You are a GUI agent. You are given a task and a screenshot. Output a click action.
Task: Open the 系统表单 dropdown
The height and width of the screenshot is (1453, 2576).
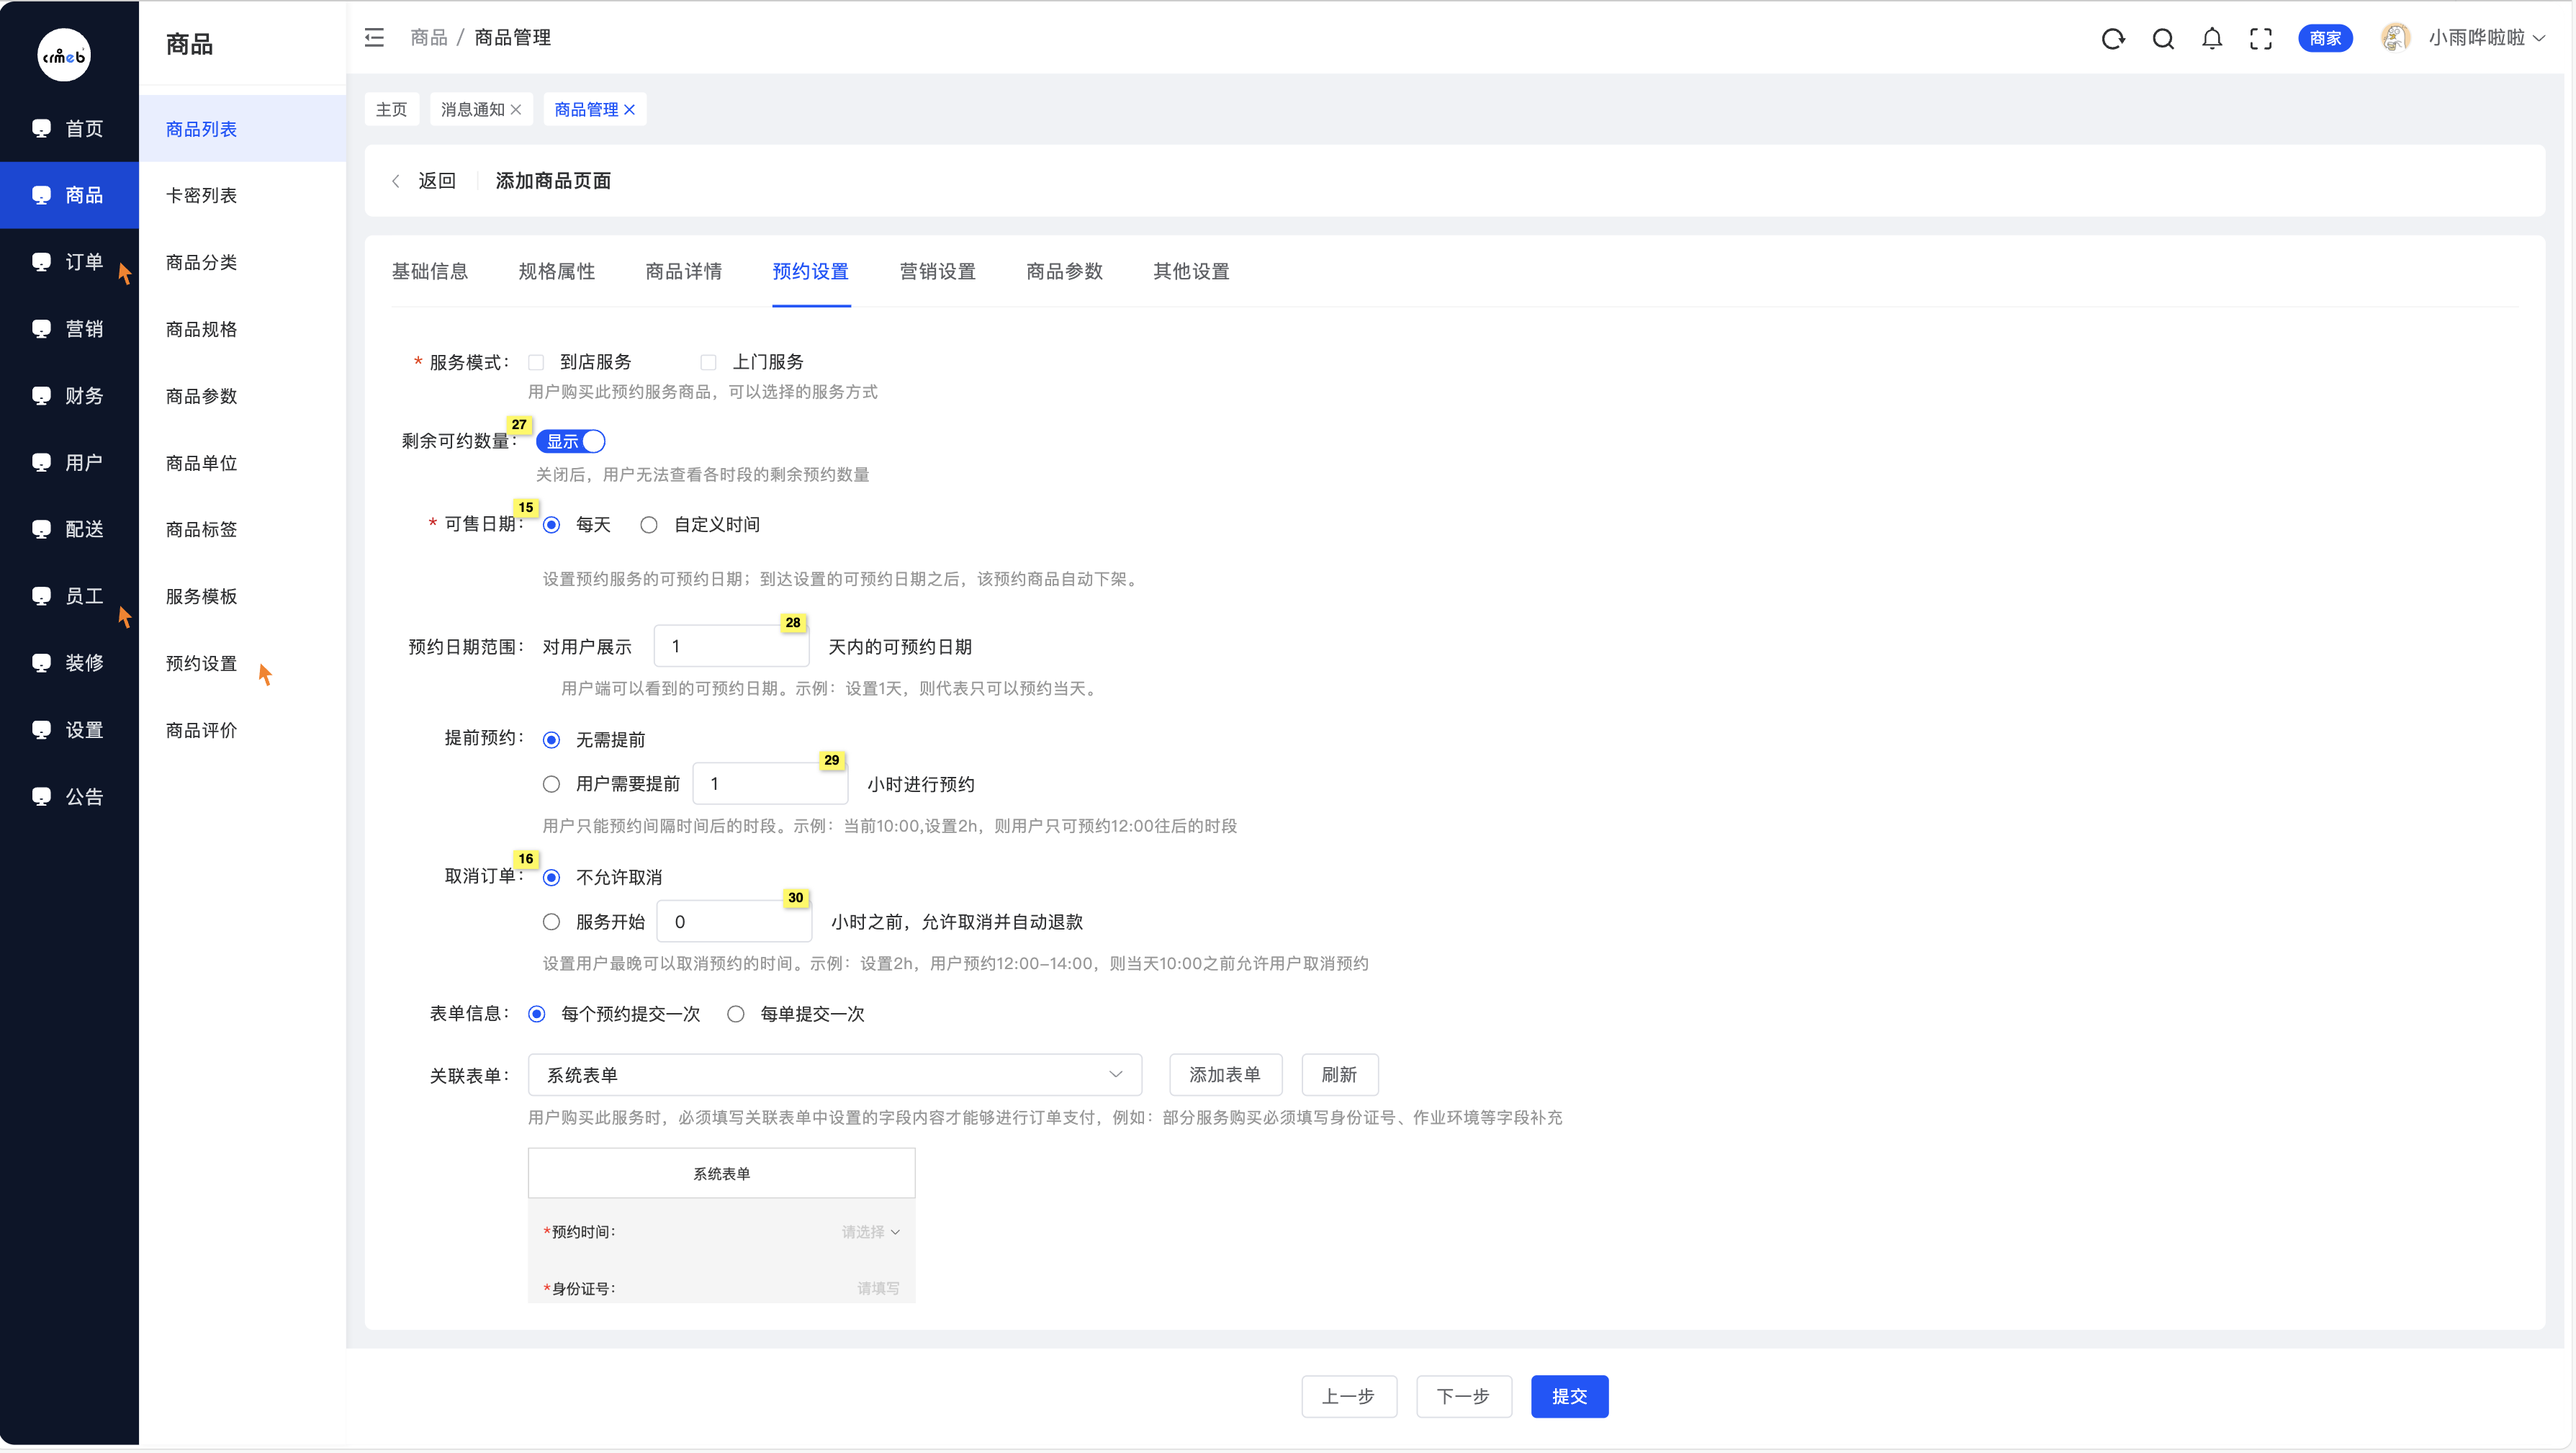[x=834, y=1074]
